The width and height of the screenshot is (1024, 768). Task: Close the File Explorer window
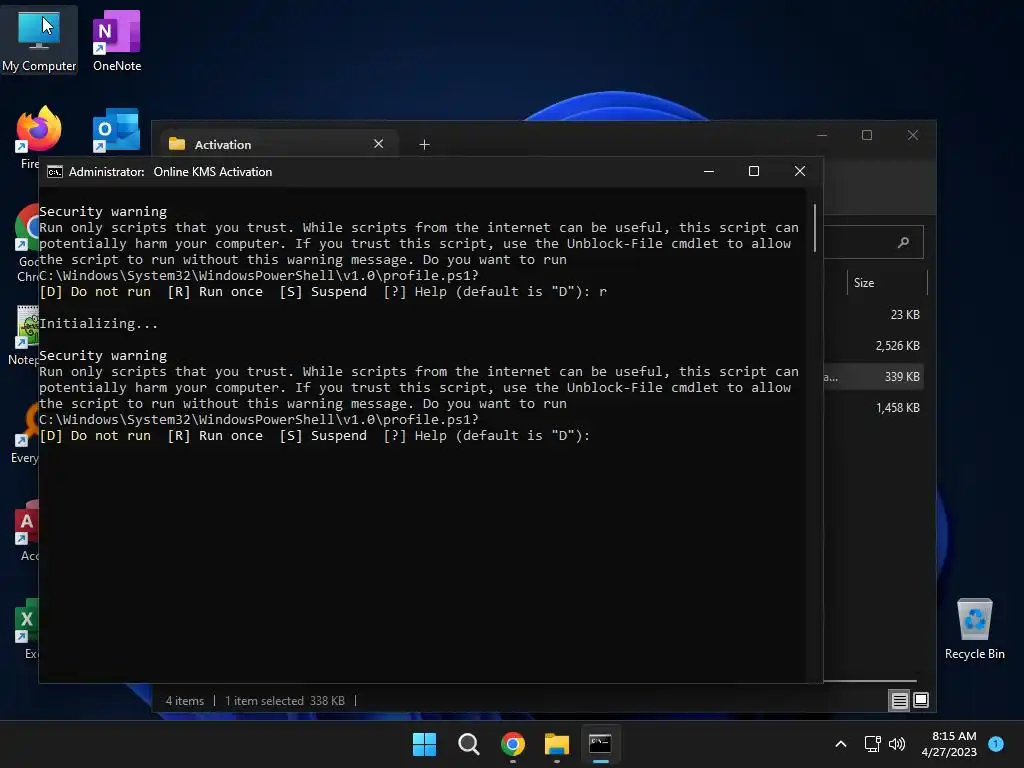click(913, 135)
